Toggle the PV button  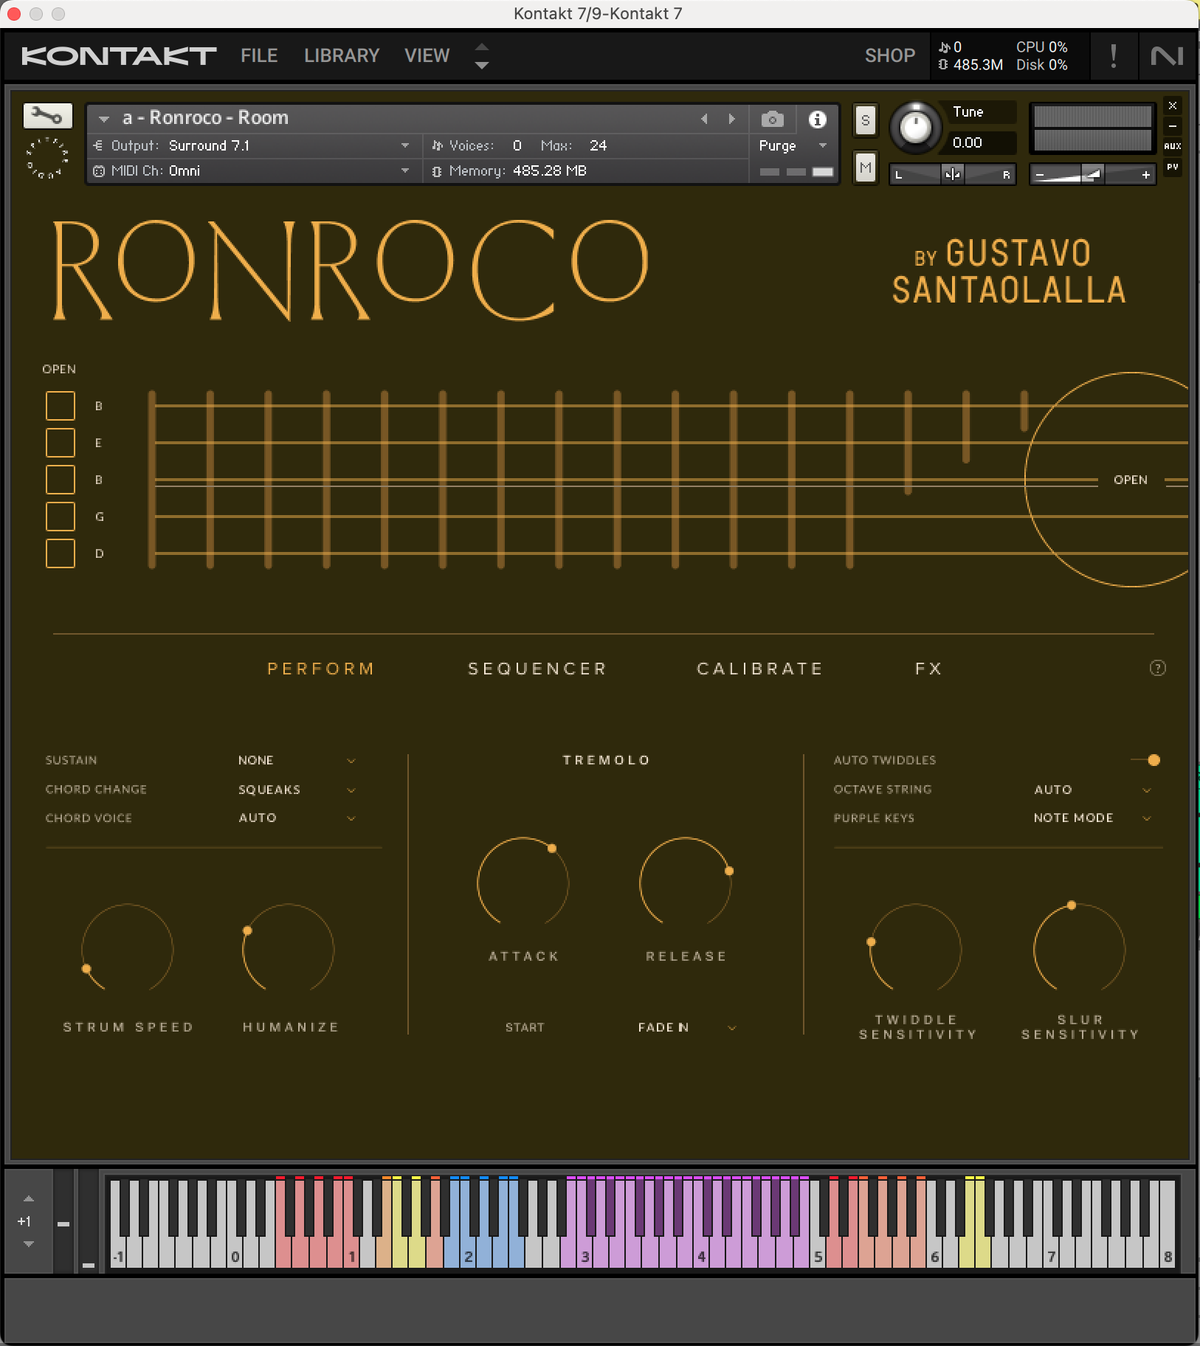1173,167
